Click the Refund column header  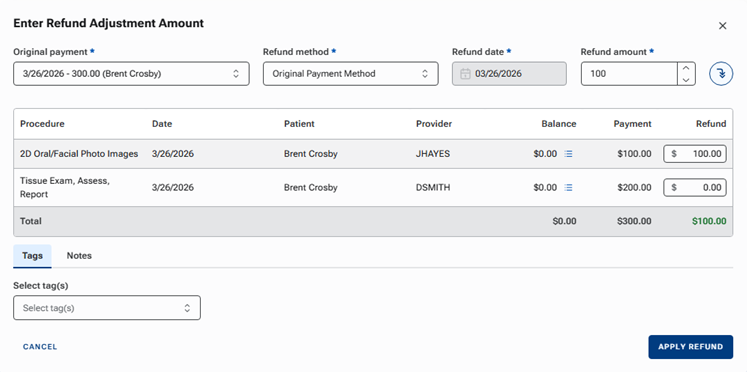click(711, 124)
